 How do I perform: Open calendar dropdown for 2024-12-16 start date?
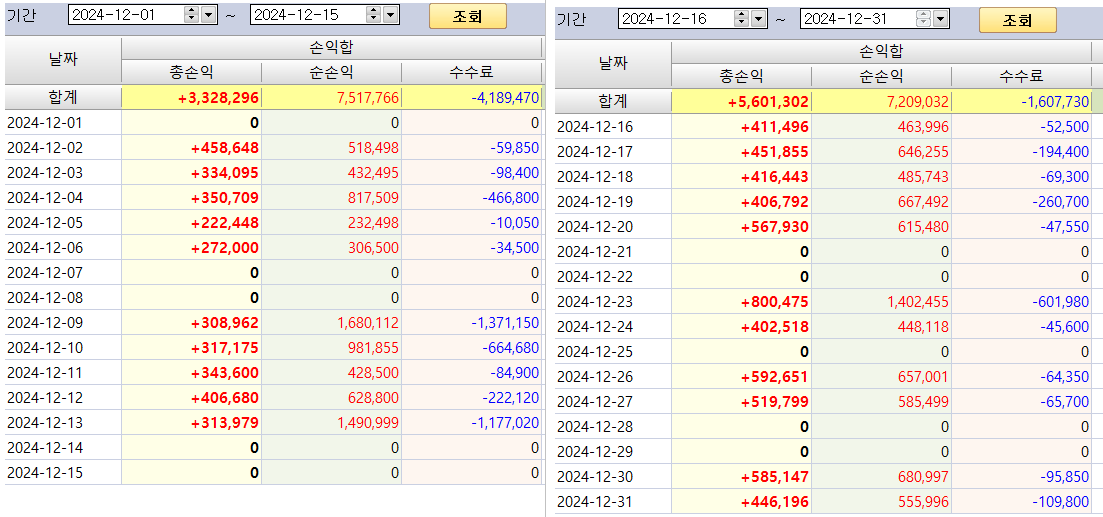click(758, 19)
